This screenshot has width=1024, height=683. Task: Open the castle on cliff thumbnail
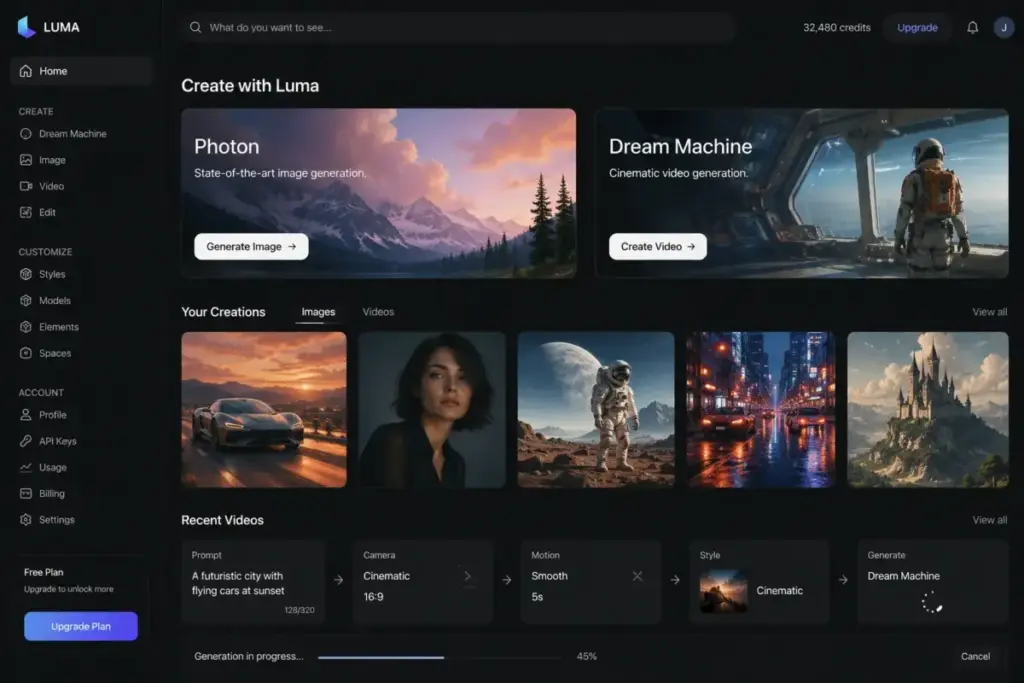pos(928,409)
